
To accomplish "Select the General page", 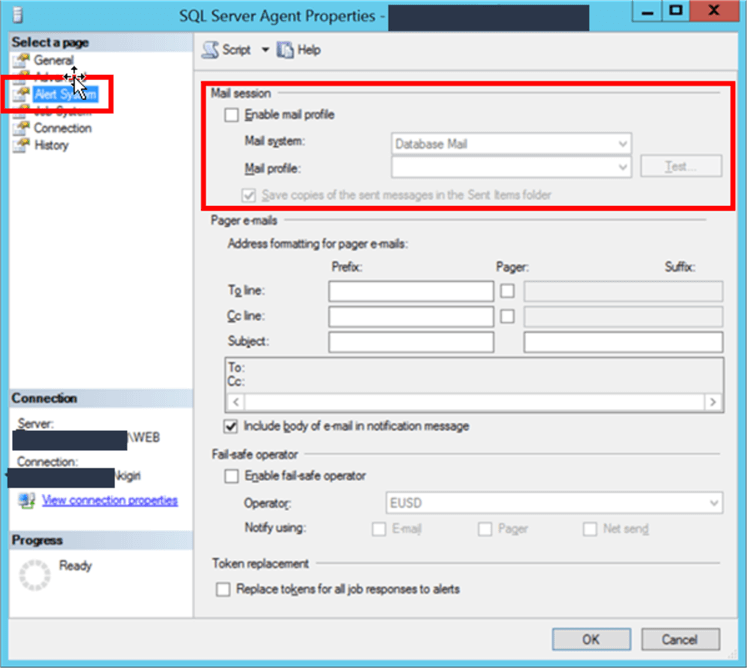I will tap(53, 61).
